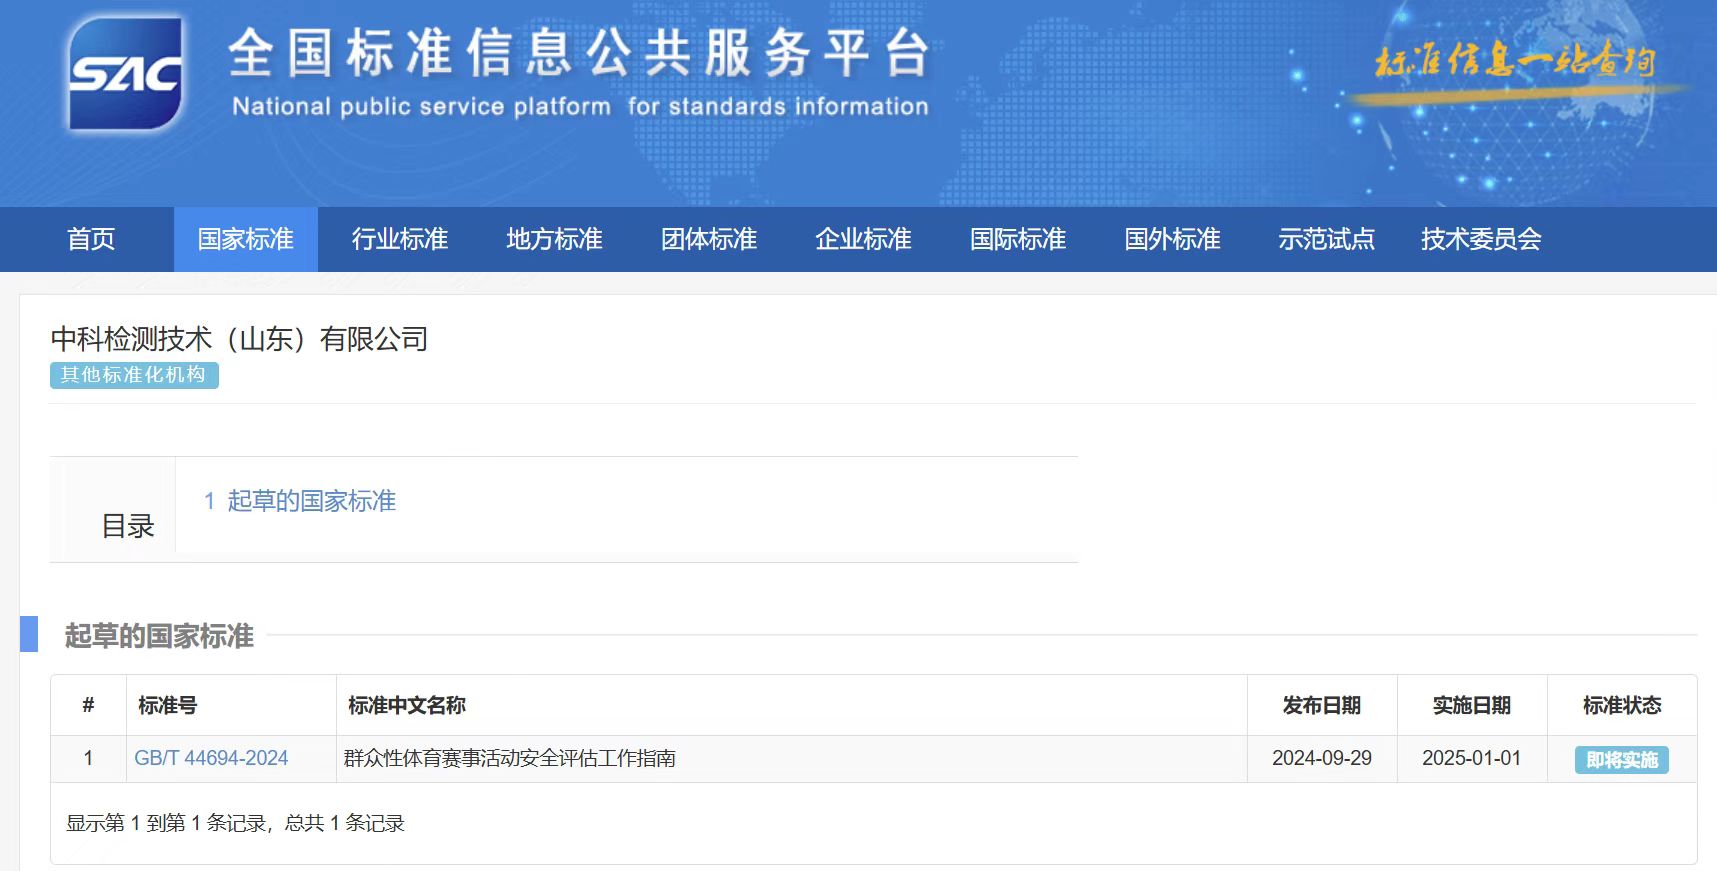Viewport: 1717px width, 871px height.
Task: Open the 企业标准 menu item
Action: coord(863,239)
